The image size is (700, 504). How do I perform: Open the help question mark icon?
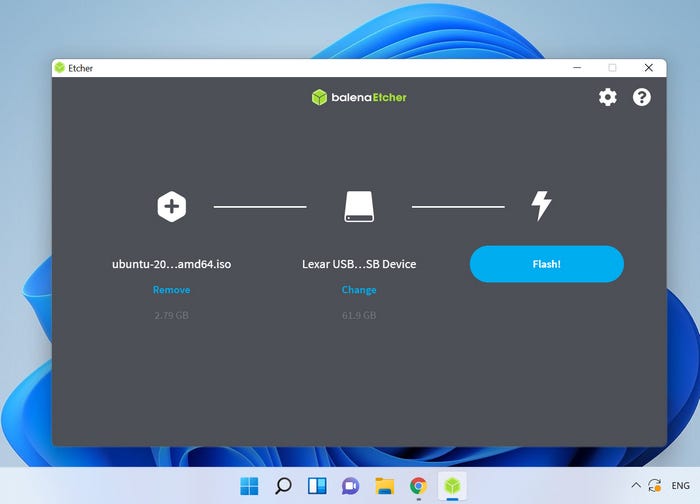[x=642, y=97]
